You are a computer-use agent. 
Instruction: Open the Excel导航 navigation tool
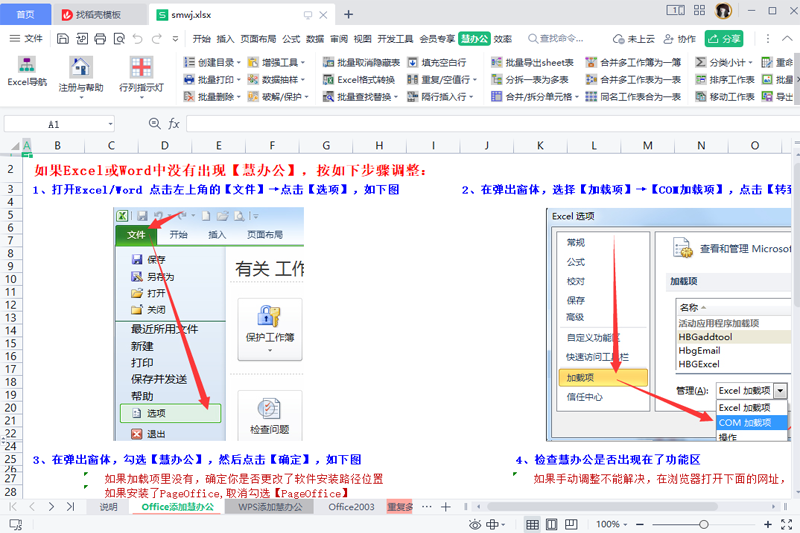pyautogui.click(x=27, y=71)
